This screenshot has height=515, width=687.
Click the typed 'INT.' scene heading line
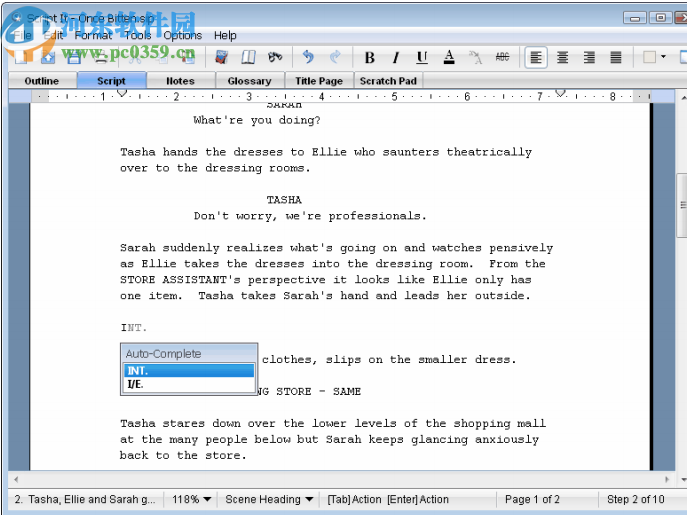[x=133, y=327]
